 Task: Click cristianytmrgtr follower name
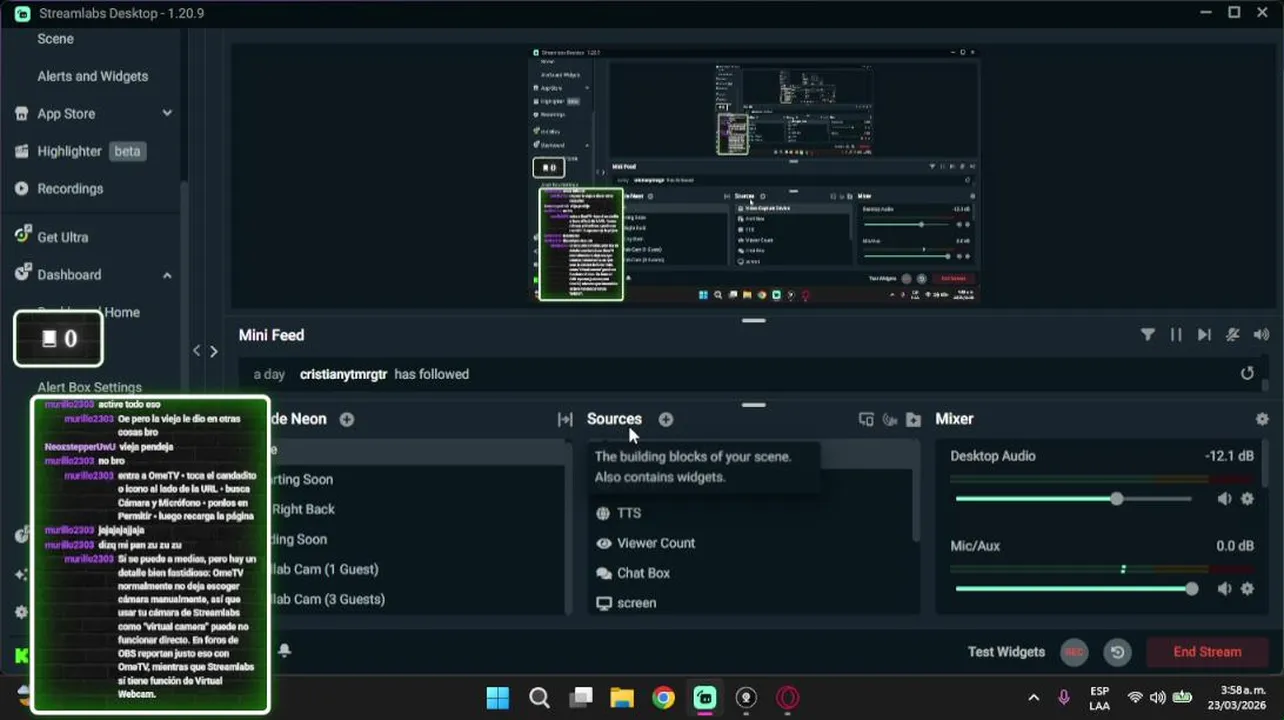tap(343, 374)
